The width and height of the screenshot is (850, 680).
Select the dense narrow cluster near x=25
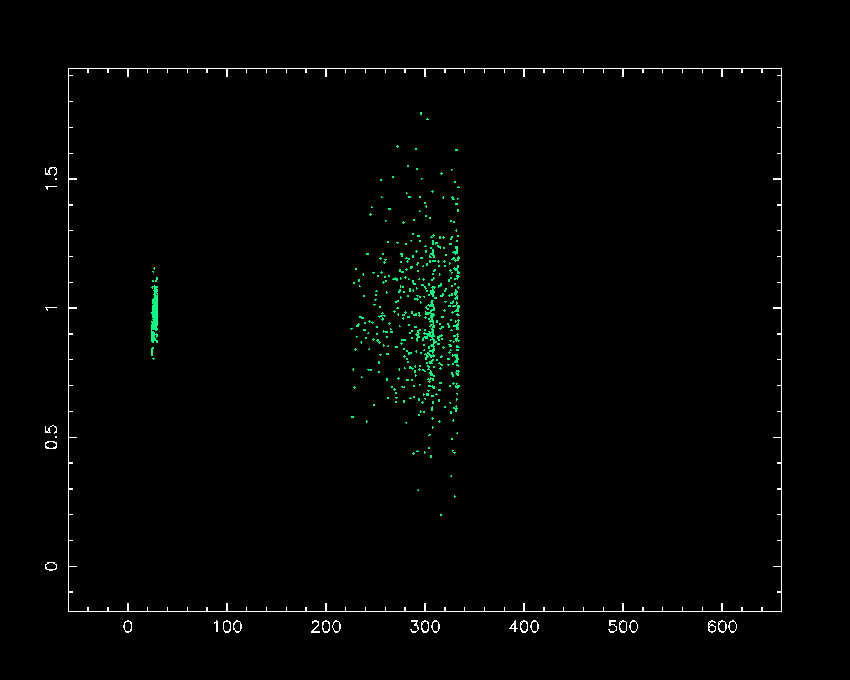[x=154, y=313]
